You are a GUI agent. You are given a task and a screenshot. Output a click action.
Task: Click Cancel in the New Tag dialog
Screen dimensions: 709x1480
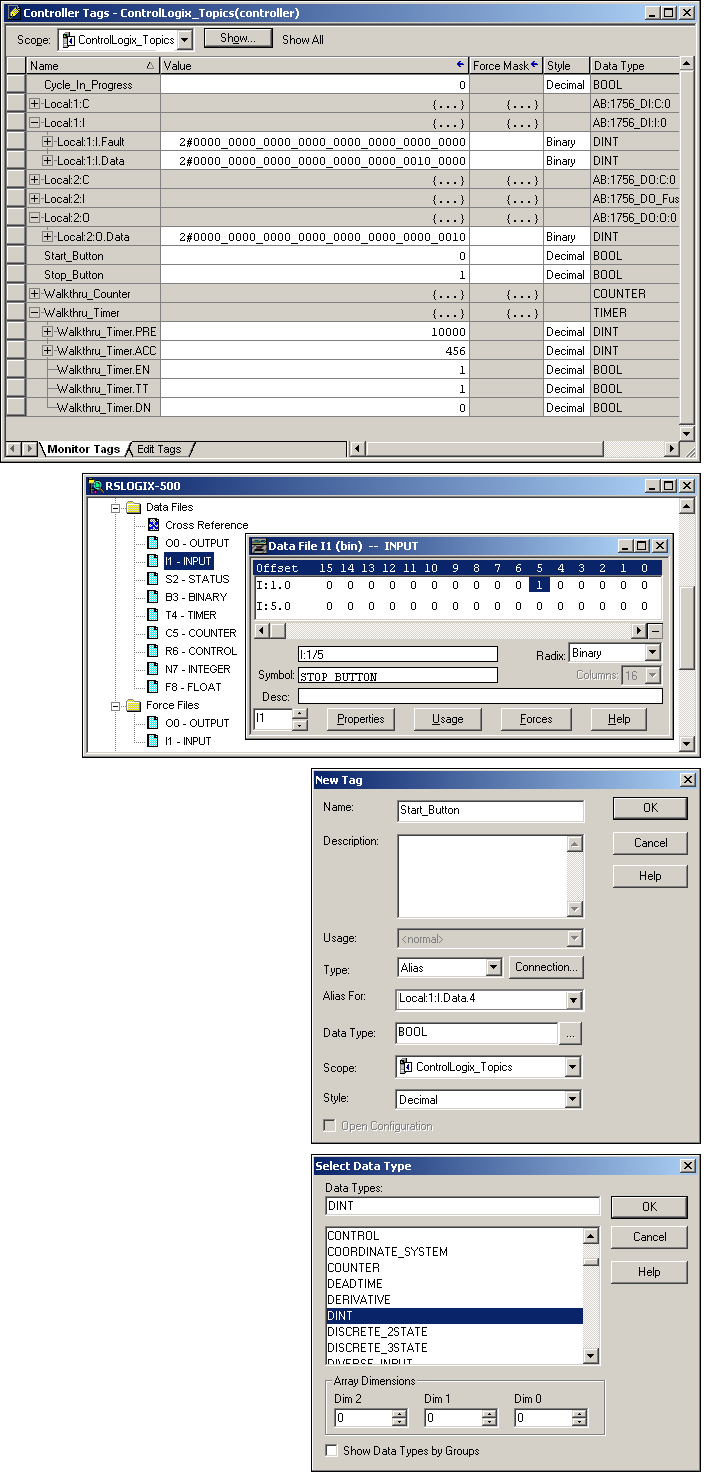coord(650,842)
